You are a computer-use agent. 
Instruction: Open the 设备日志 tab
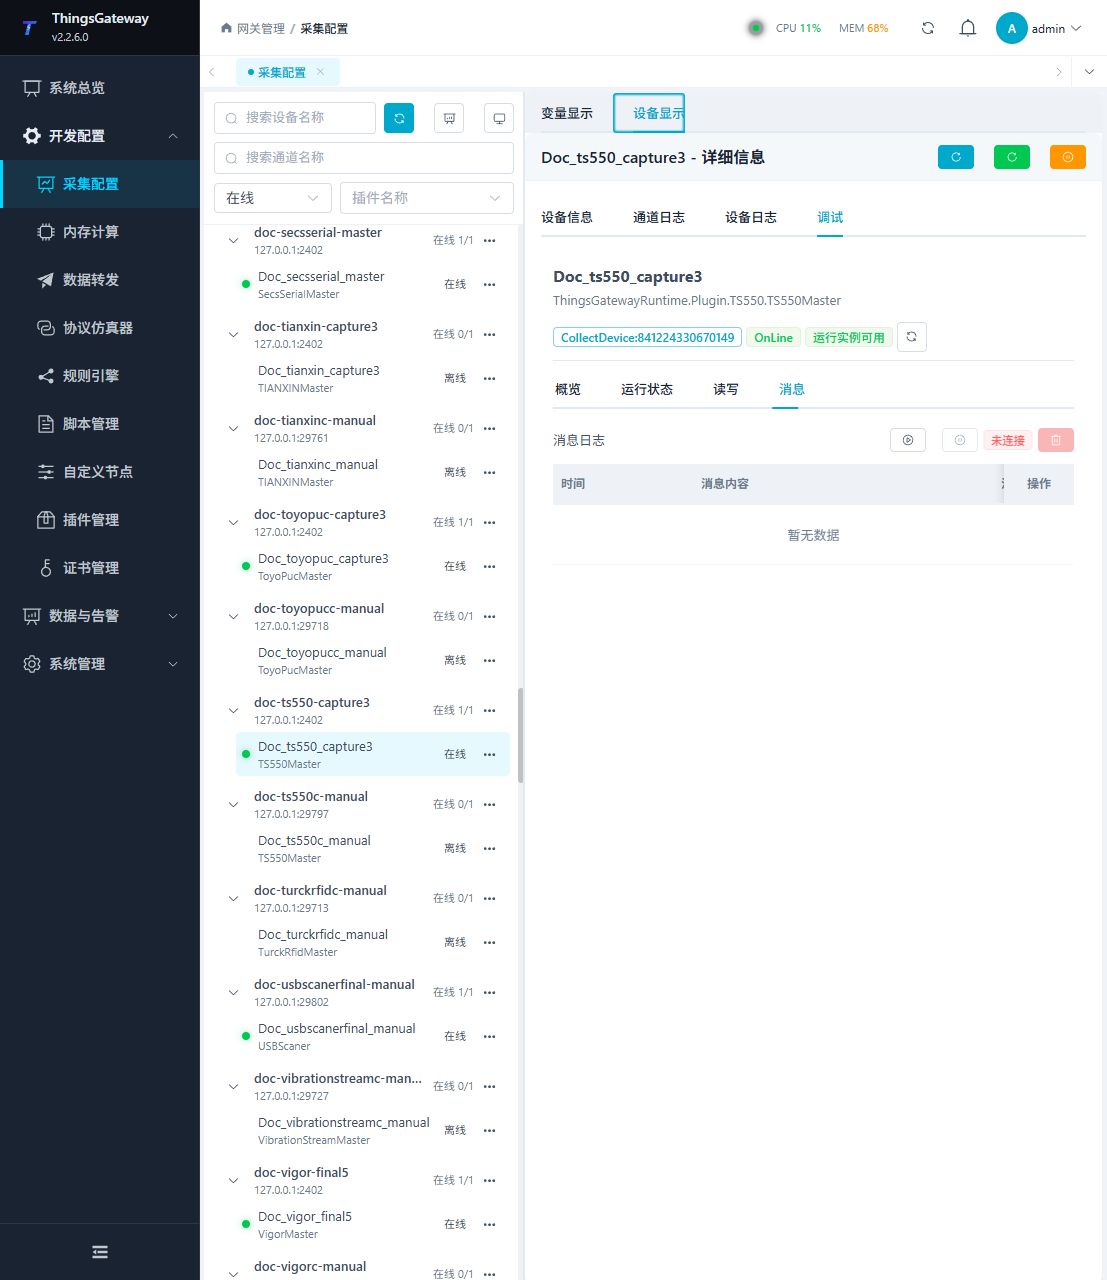(751, 217)
